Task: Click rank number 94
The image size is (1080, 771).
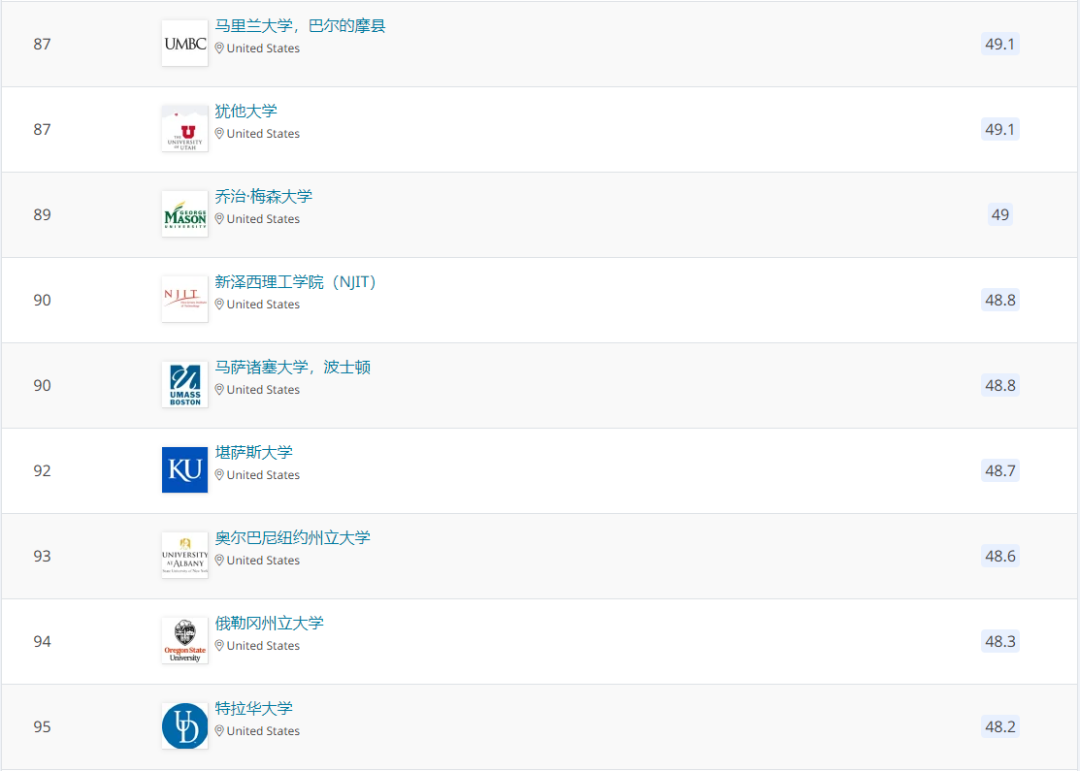Action: pyautogui.click(x=42, y=641)
